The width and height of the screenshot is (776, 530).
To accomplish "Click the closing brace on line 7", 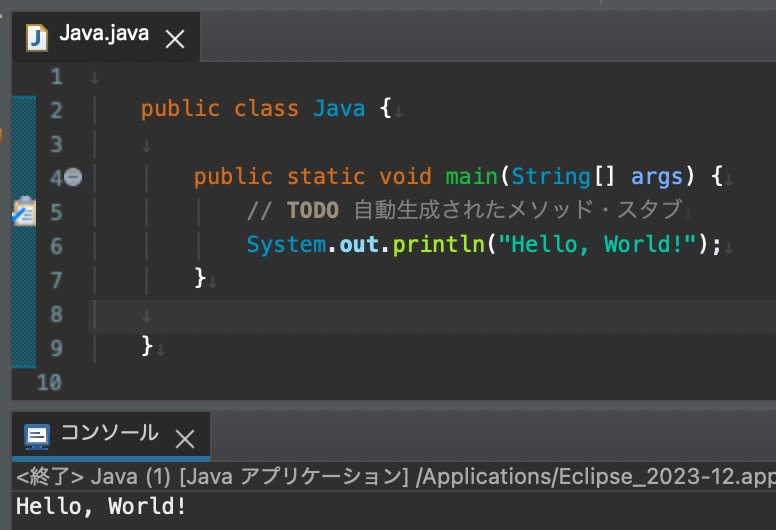I will pos(199,278).
